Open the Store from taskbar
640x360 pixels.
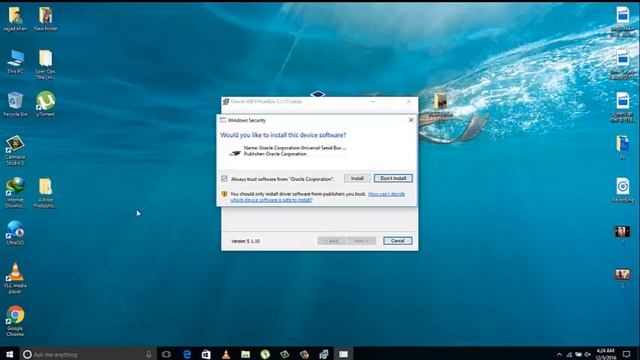pyautogui.click(x=206, y=354)
